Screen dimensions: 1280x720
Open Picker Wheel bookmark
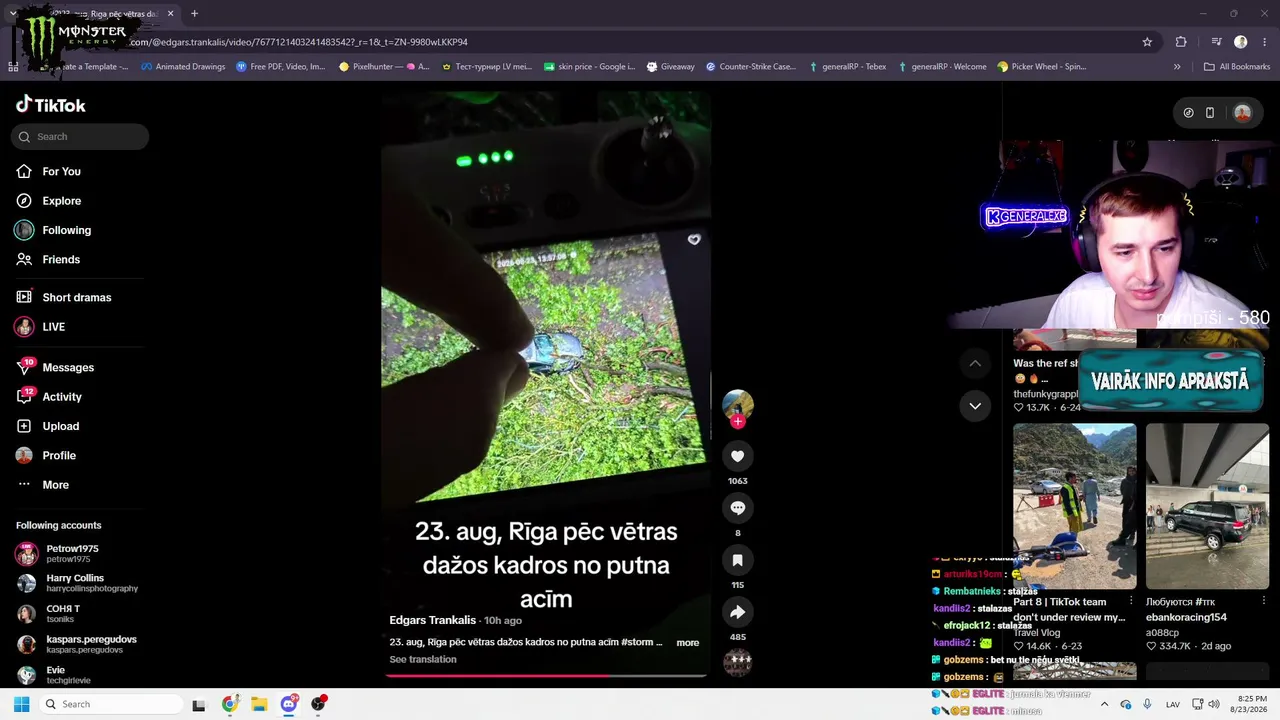(1042, 67)
